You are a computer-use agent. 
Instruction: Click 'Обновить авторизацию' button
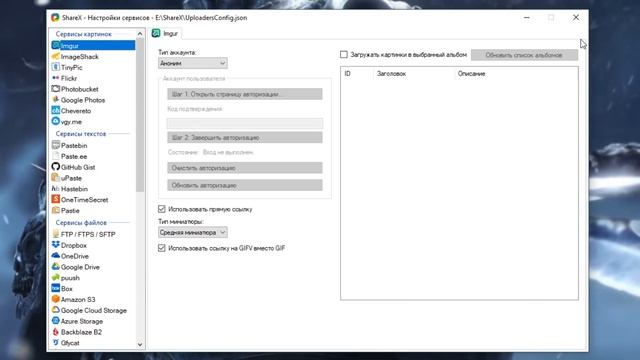click(244, 185)
